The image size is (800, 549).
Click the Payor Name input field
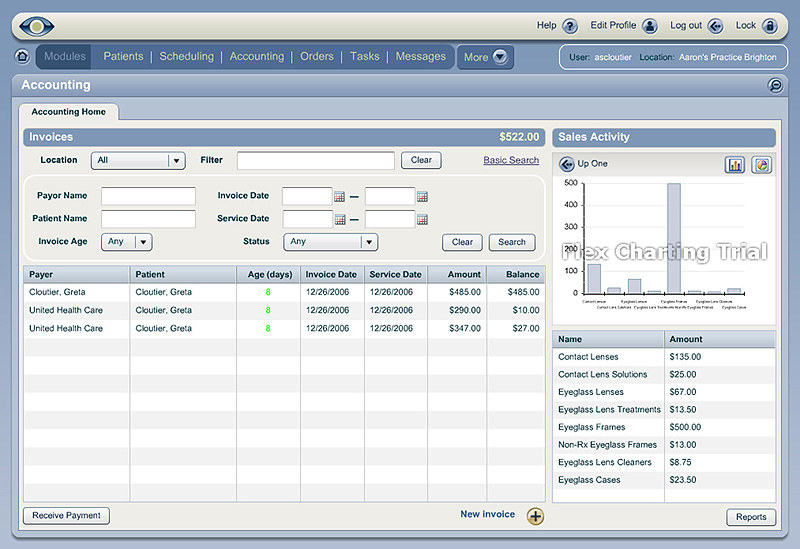click(x=148, y=196)
